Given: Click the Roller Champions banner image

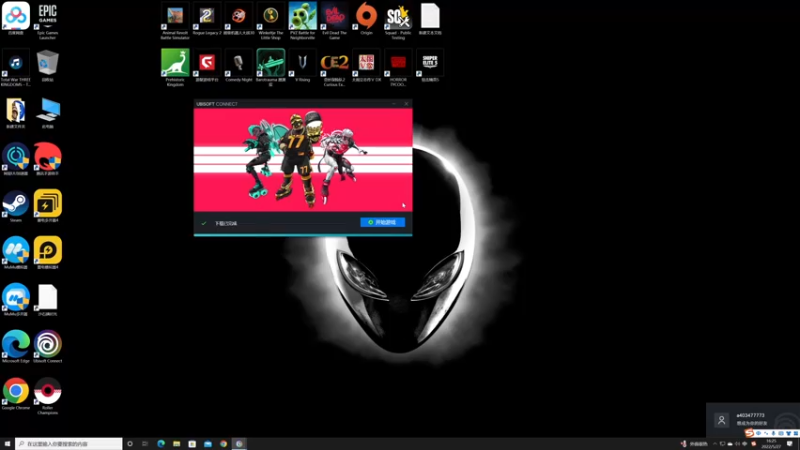Looking at the screenshot, I should pos(303,159).
